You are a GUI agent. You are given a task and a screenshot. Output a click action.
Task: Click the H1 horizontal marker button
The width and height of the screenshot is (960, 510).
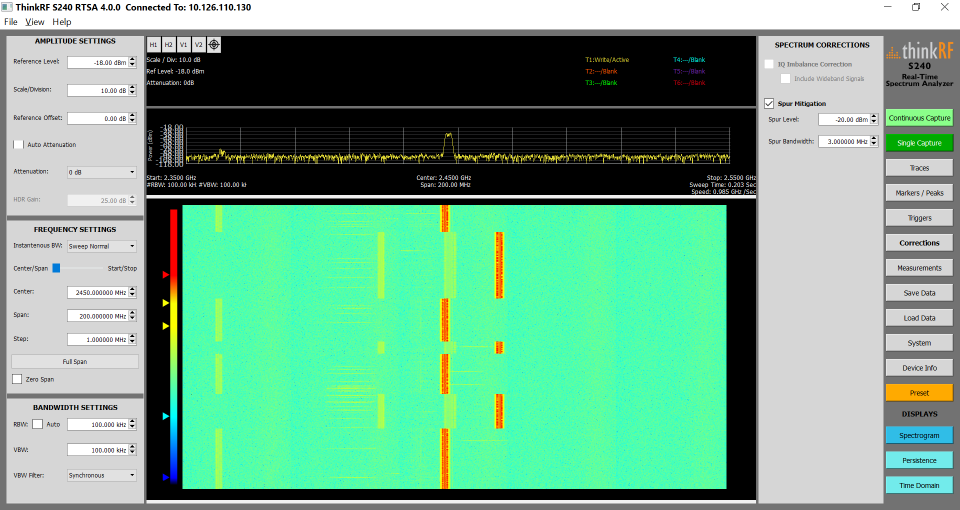pyautogui.click(x=153, y=45)
